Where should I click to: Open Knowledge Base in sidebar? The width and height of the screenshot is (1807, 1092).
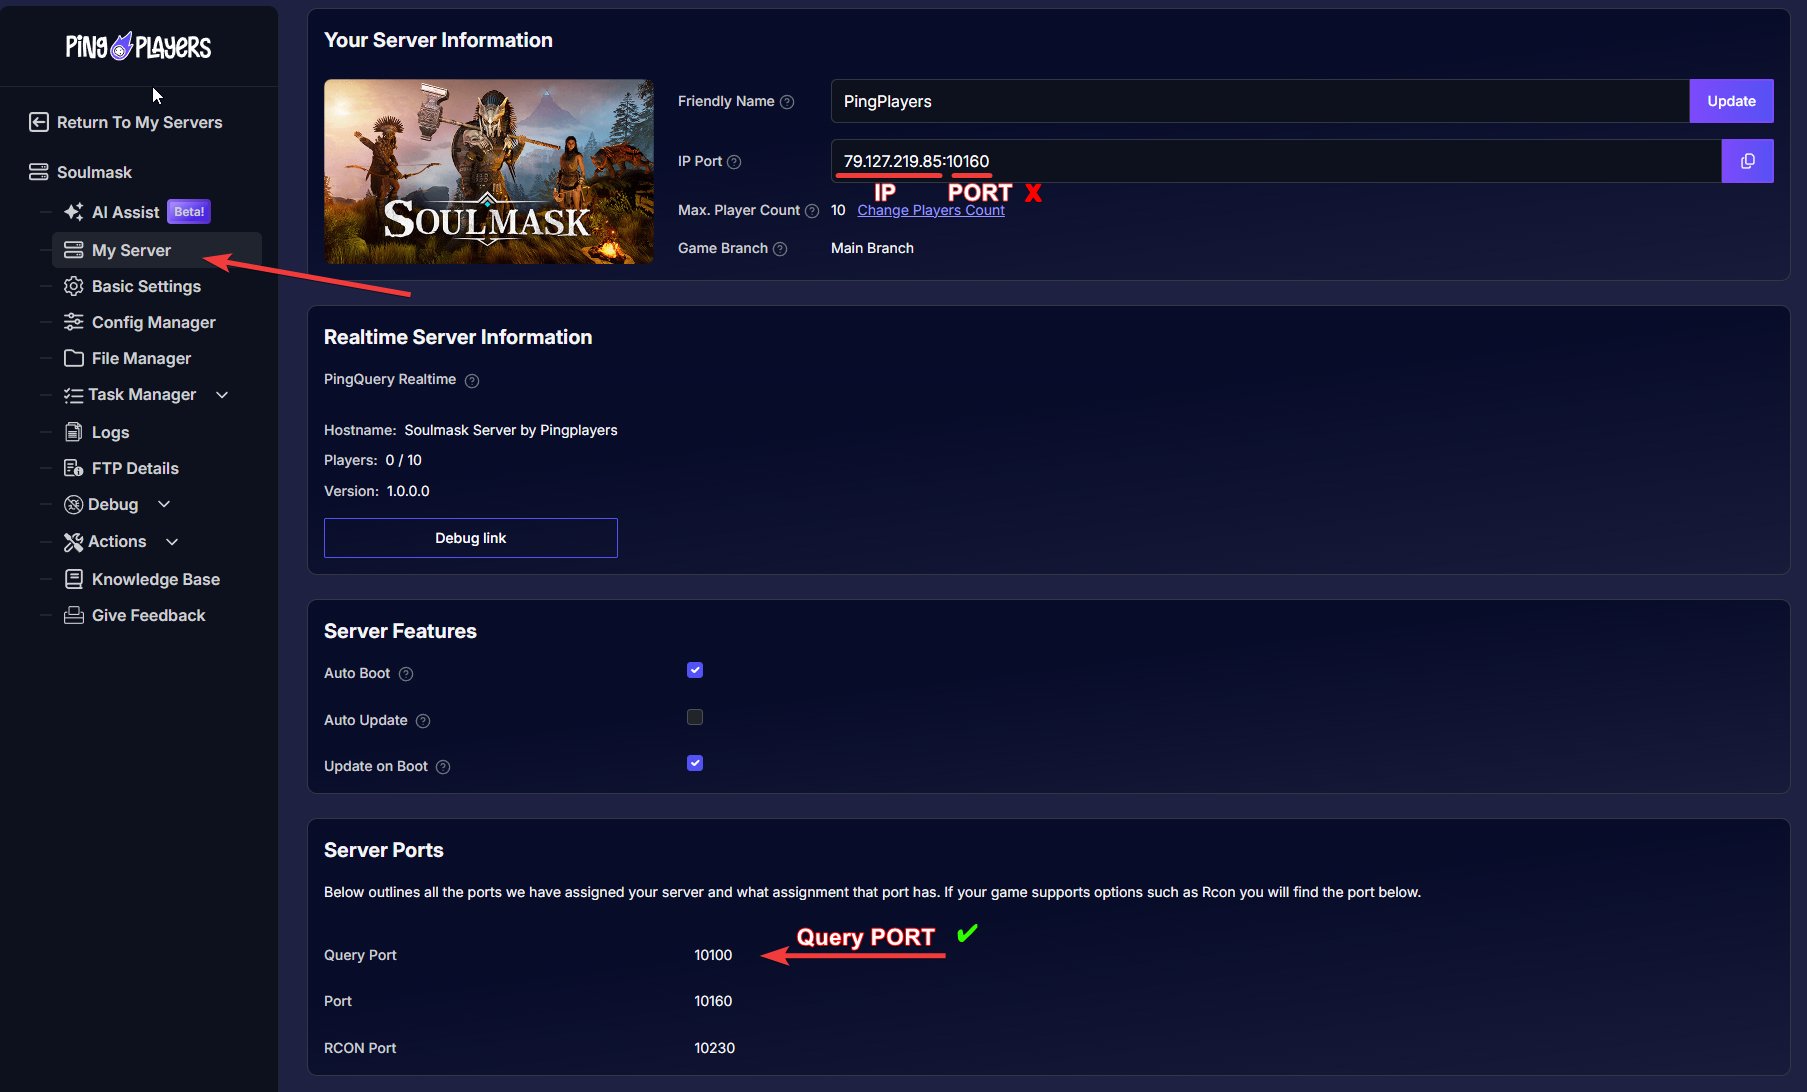click(156, 579)
